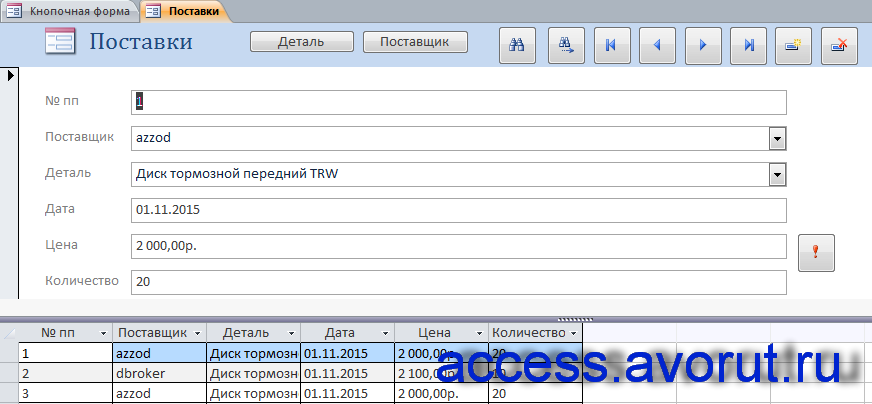Select row 2 via its row selector

coord(9,373)
